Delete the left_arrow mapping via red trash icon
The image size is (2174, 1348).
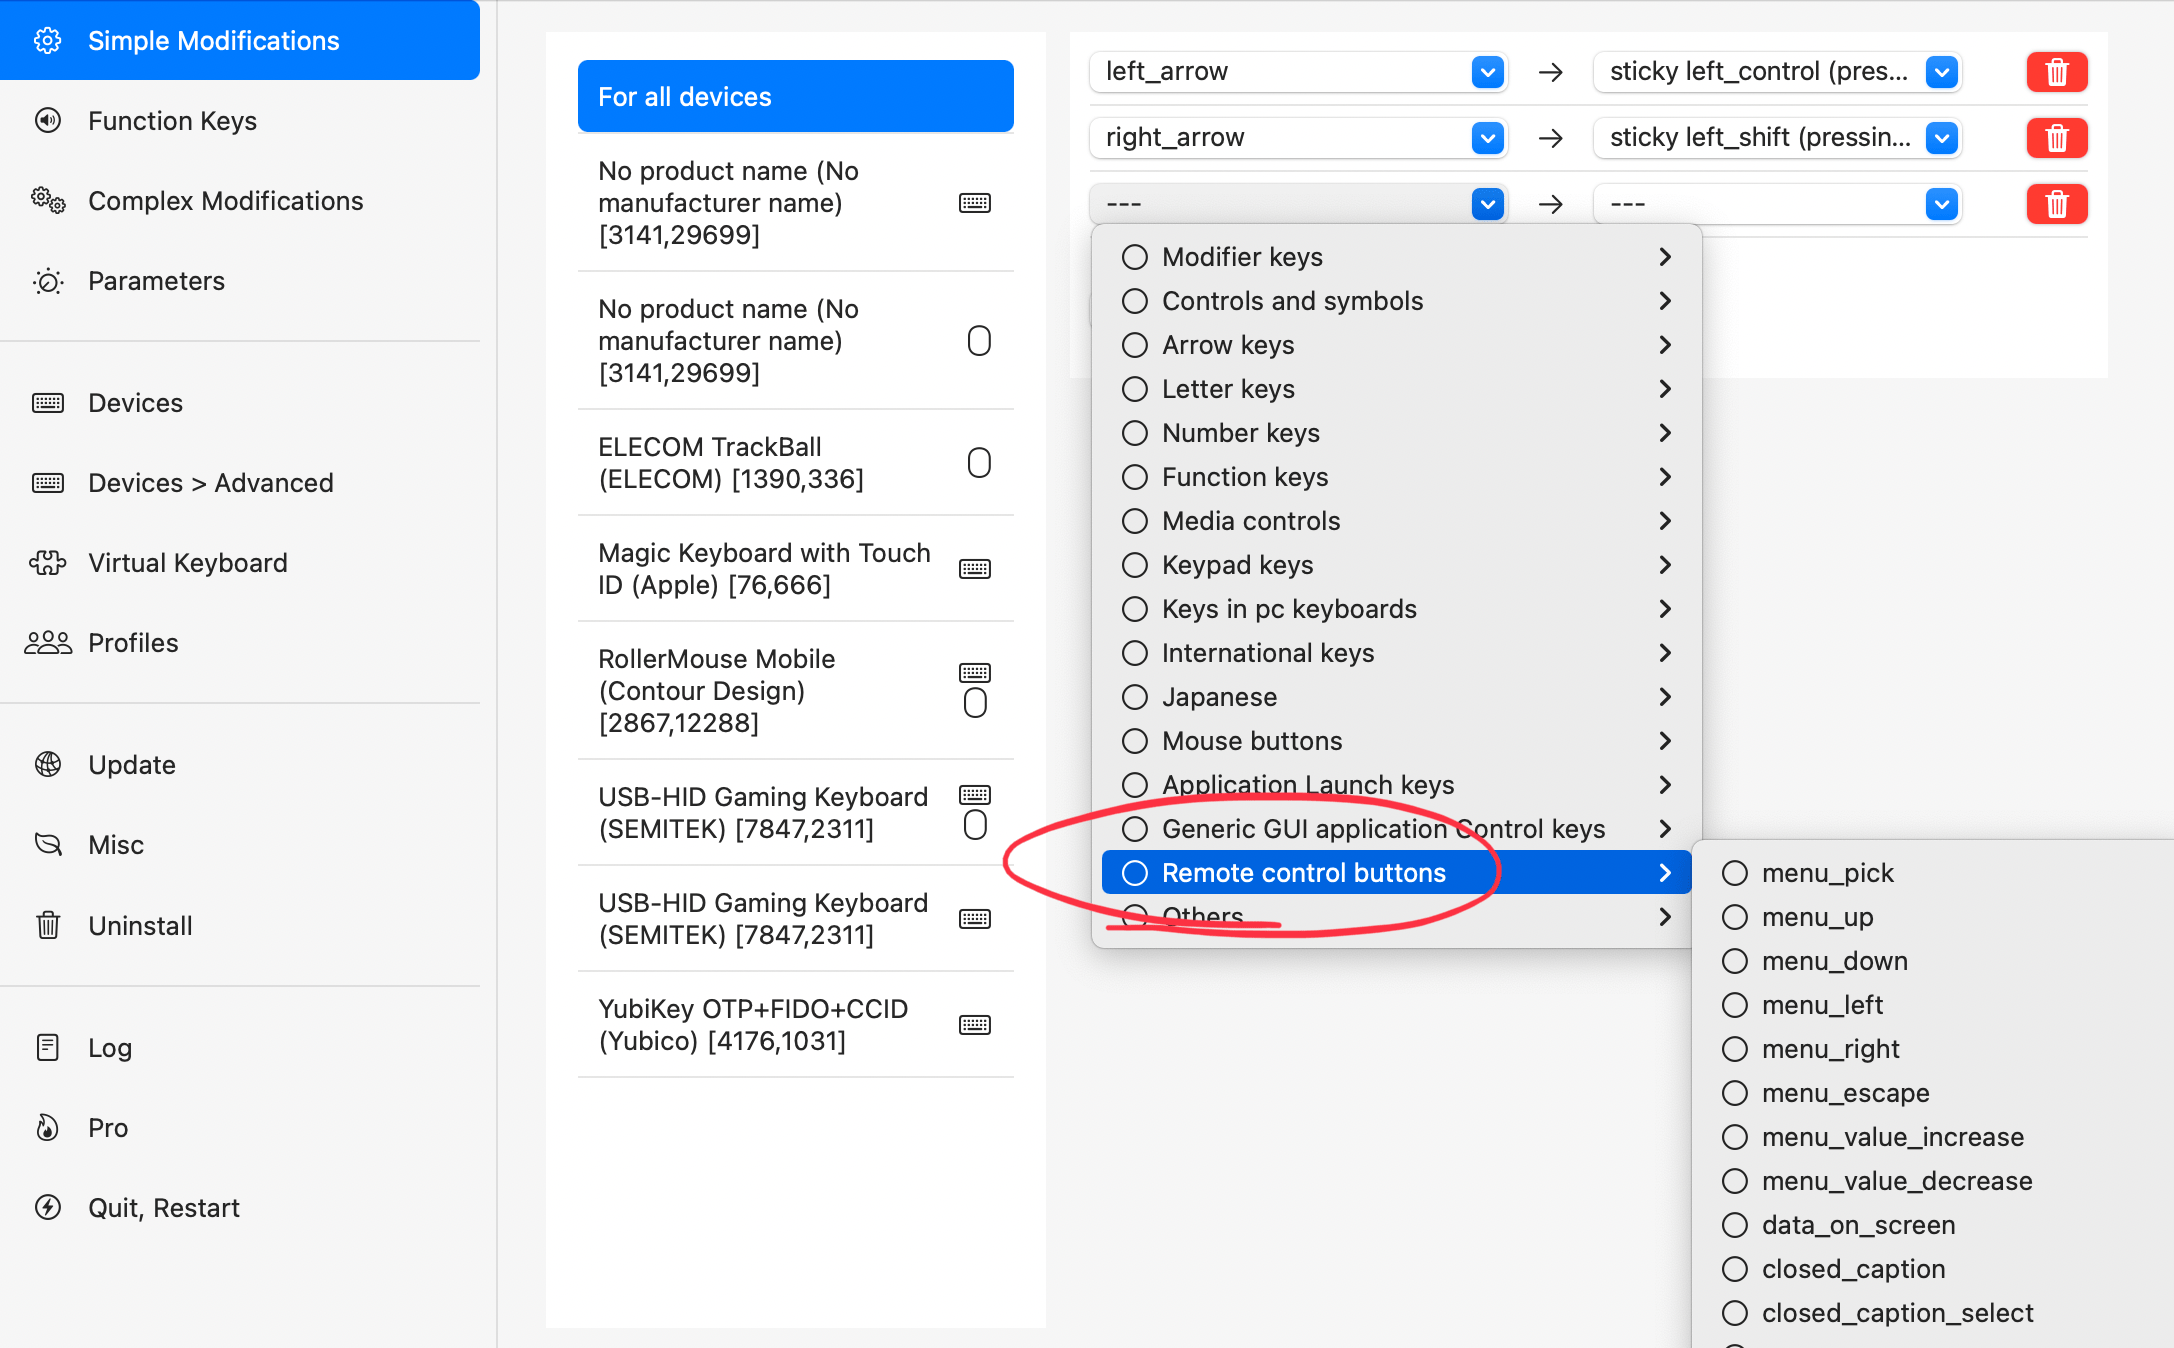(x=2056, y=71)
